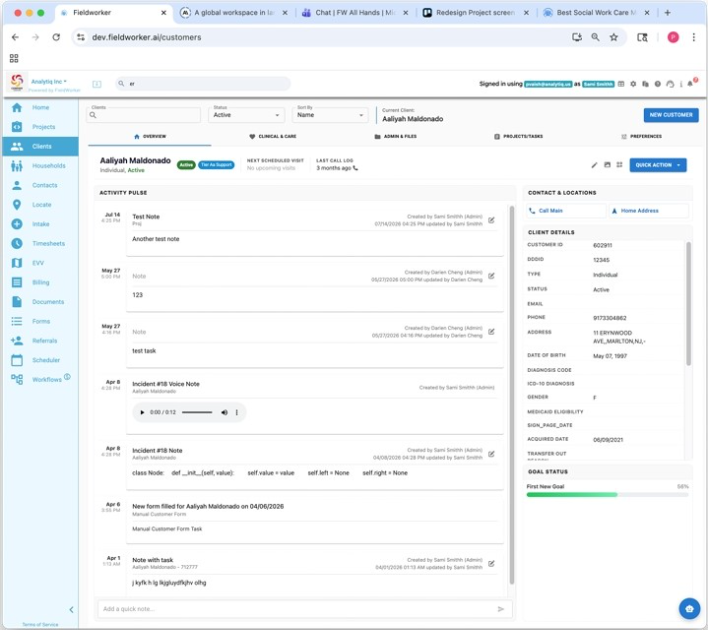Click the card icon beside Quick Action
This screenshot has height=630, width=708.
607,165
